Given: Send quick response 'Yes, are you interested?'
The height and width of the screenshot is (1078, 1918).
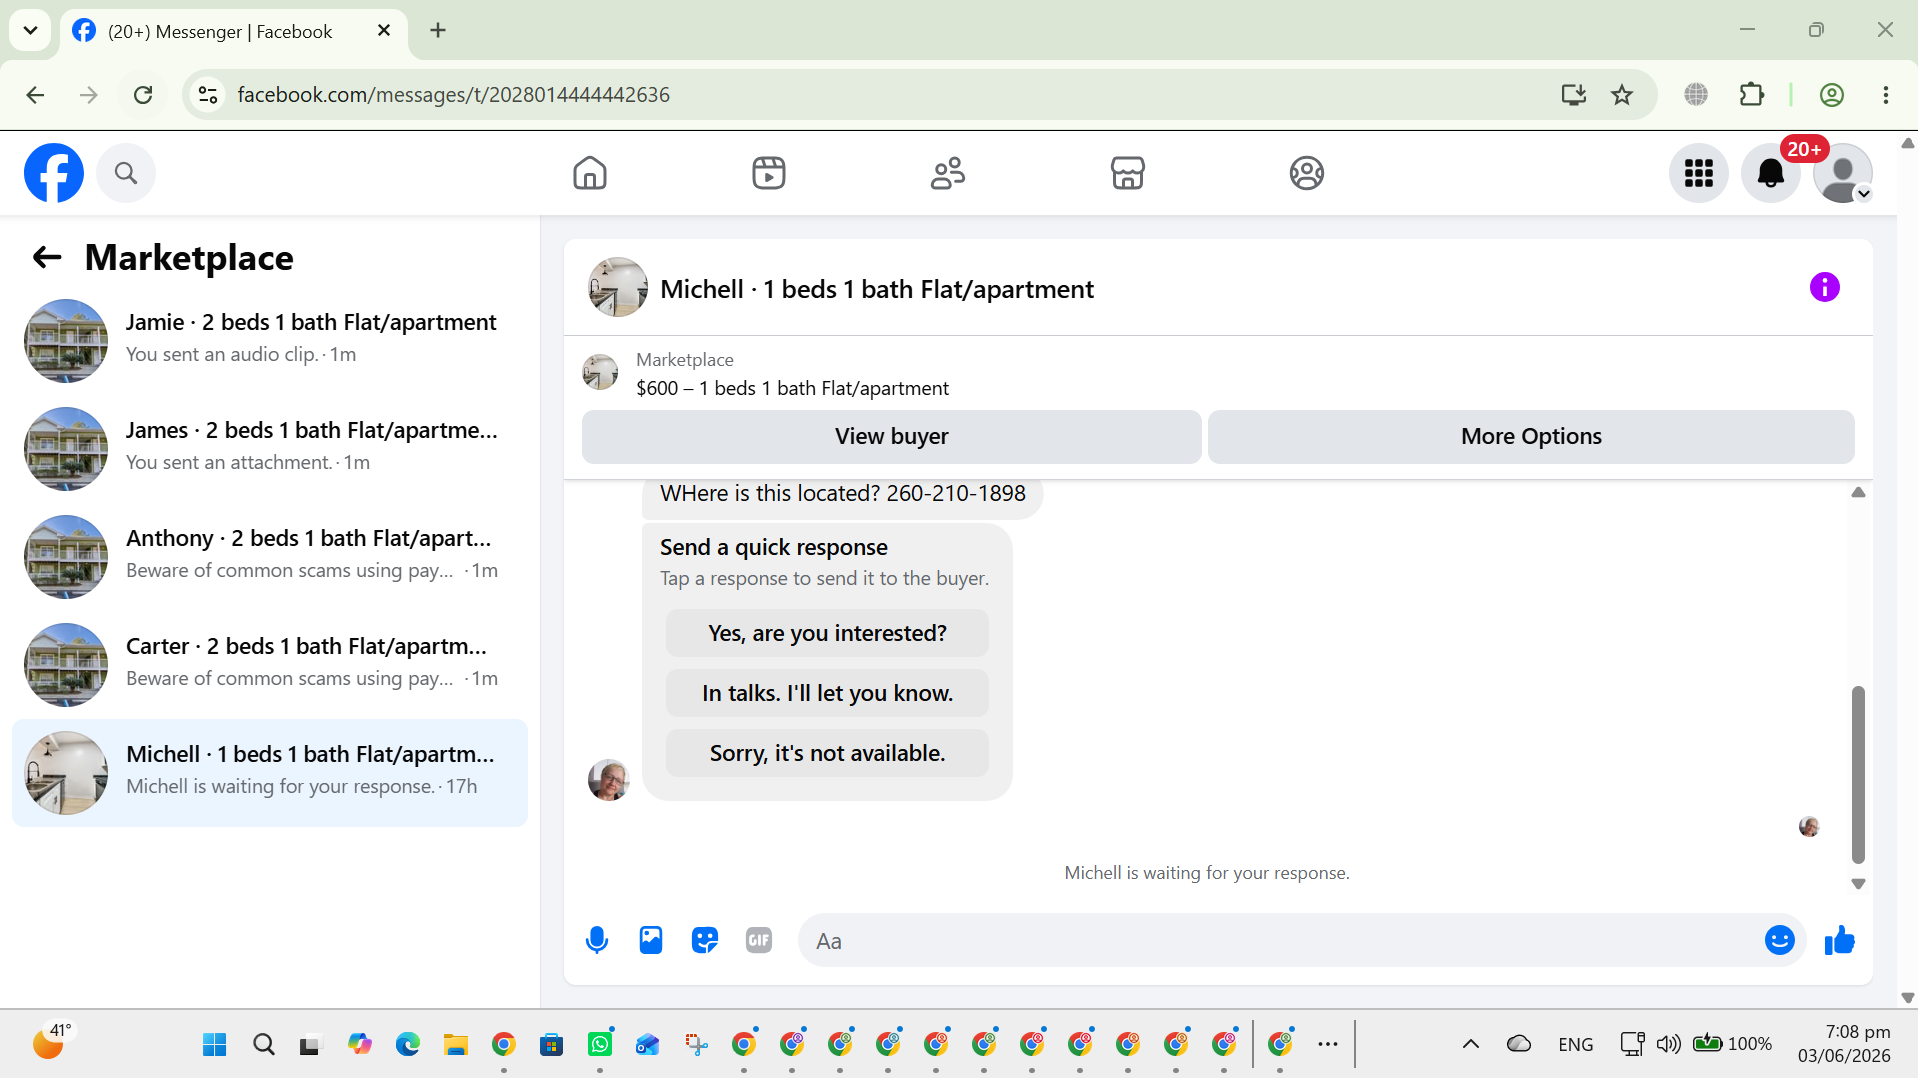Looking at the screenshot, I should coord(827,633).
